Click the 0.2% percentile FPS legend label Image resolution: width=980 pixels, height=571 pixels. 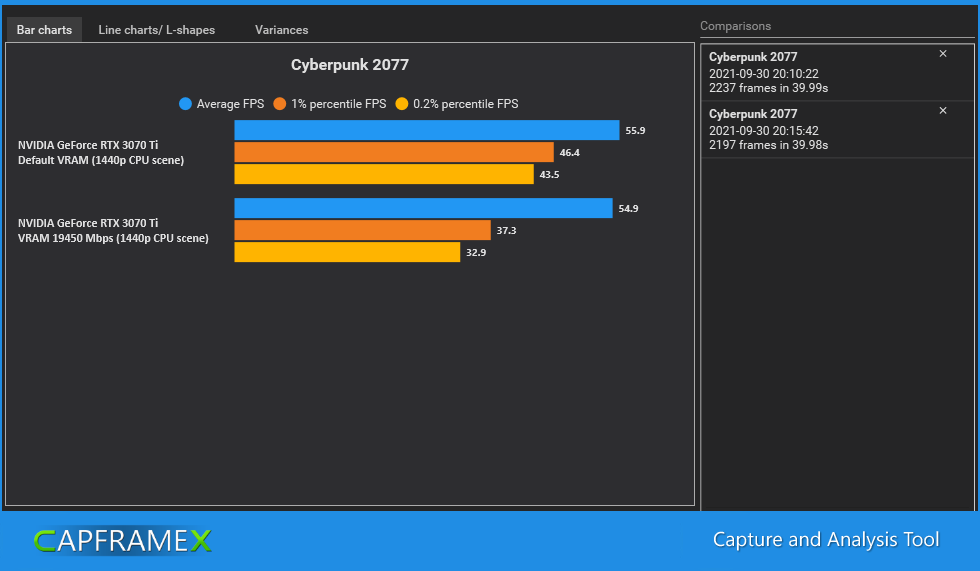[466, 104]
